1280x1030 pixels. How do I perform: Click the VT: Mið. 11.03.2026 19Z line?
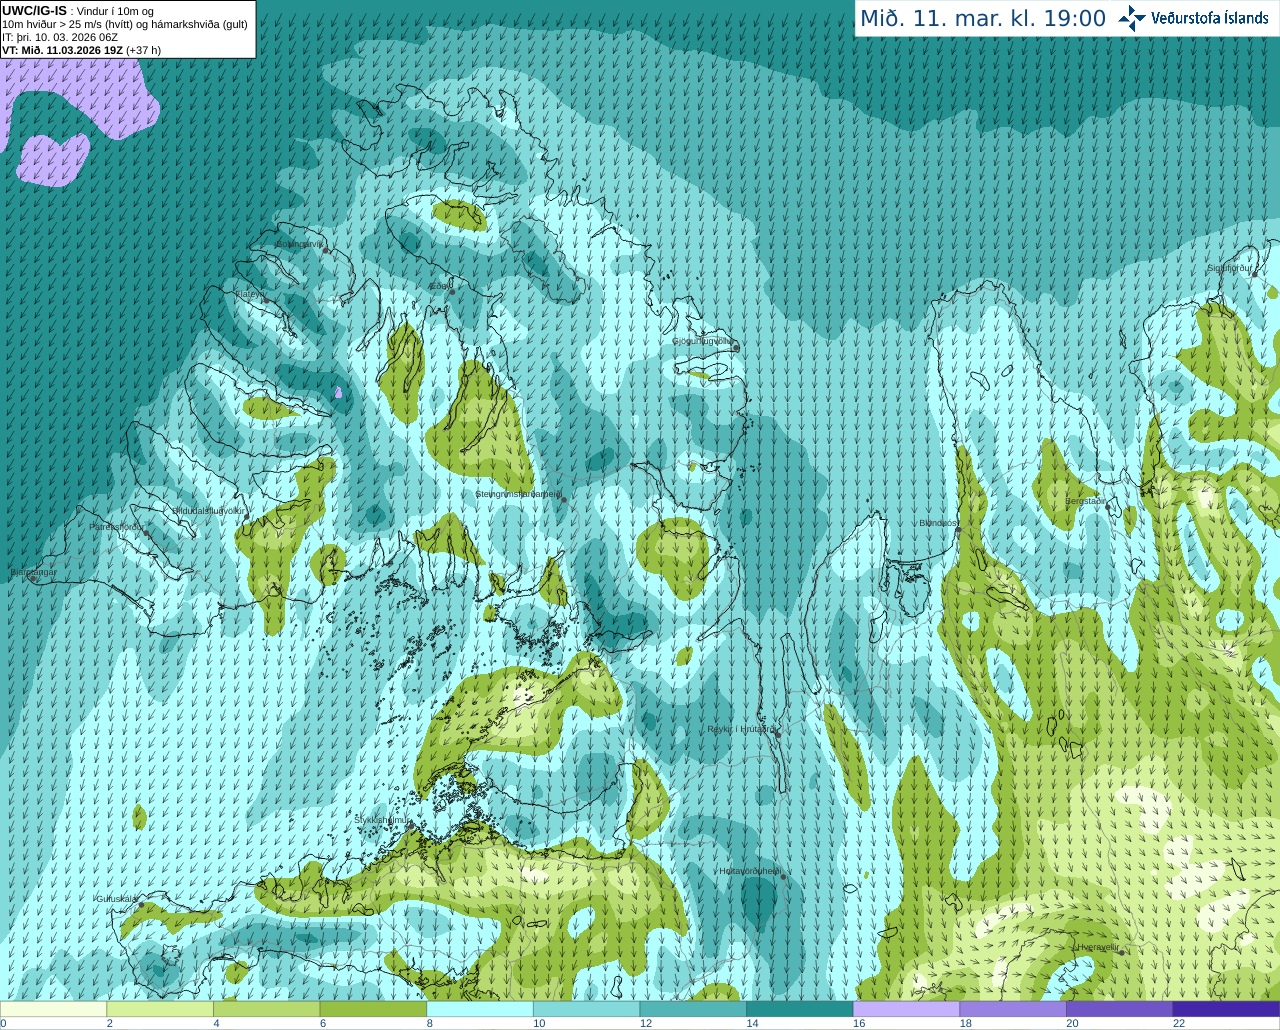[x=81, y=50]
